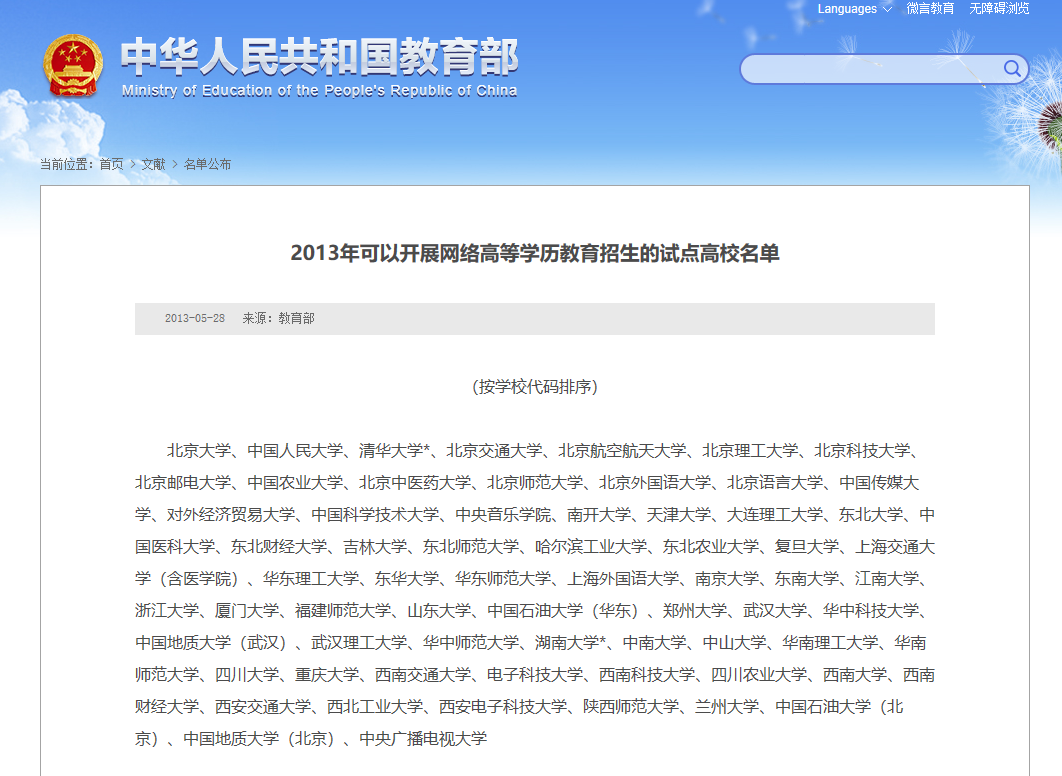
Task: Click 浙江大学 in the list
Action: (167, 611)
